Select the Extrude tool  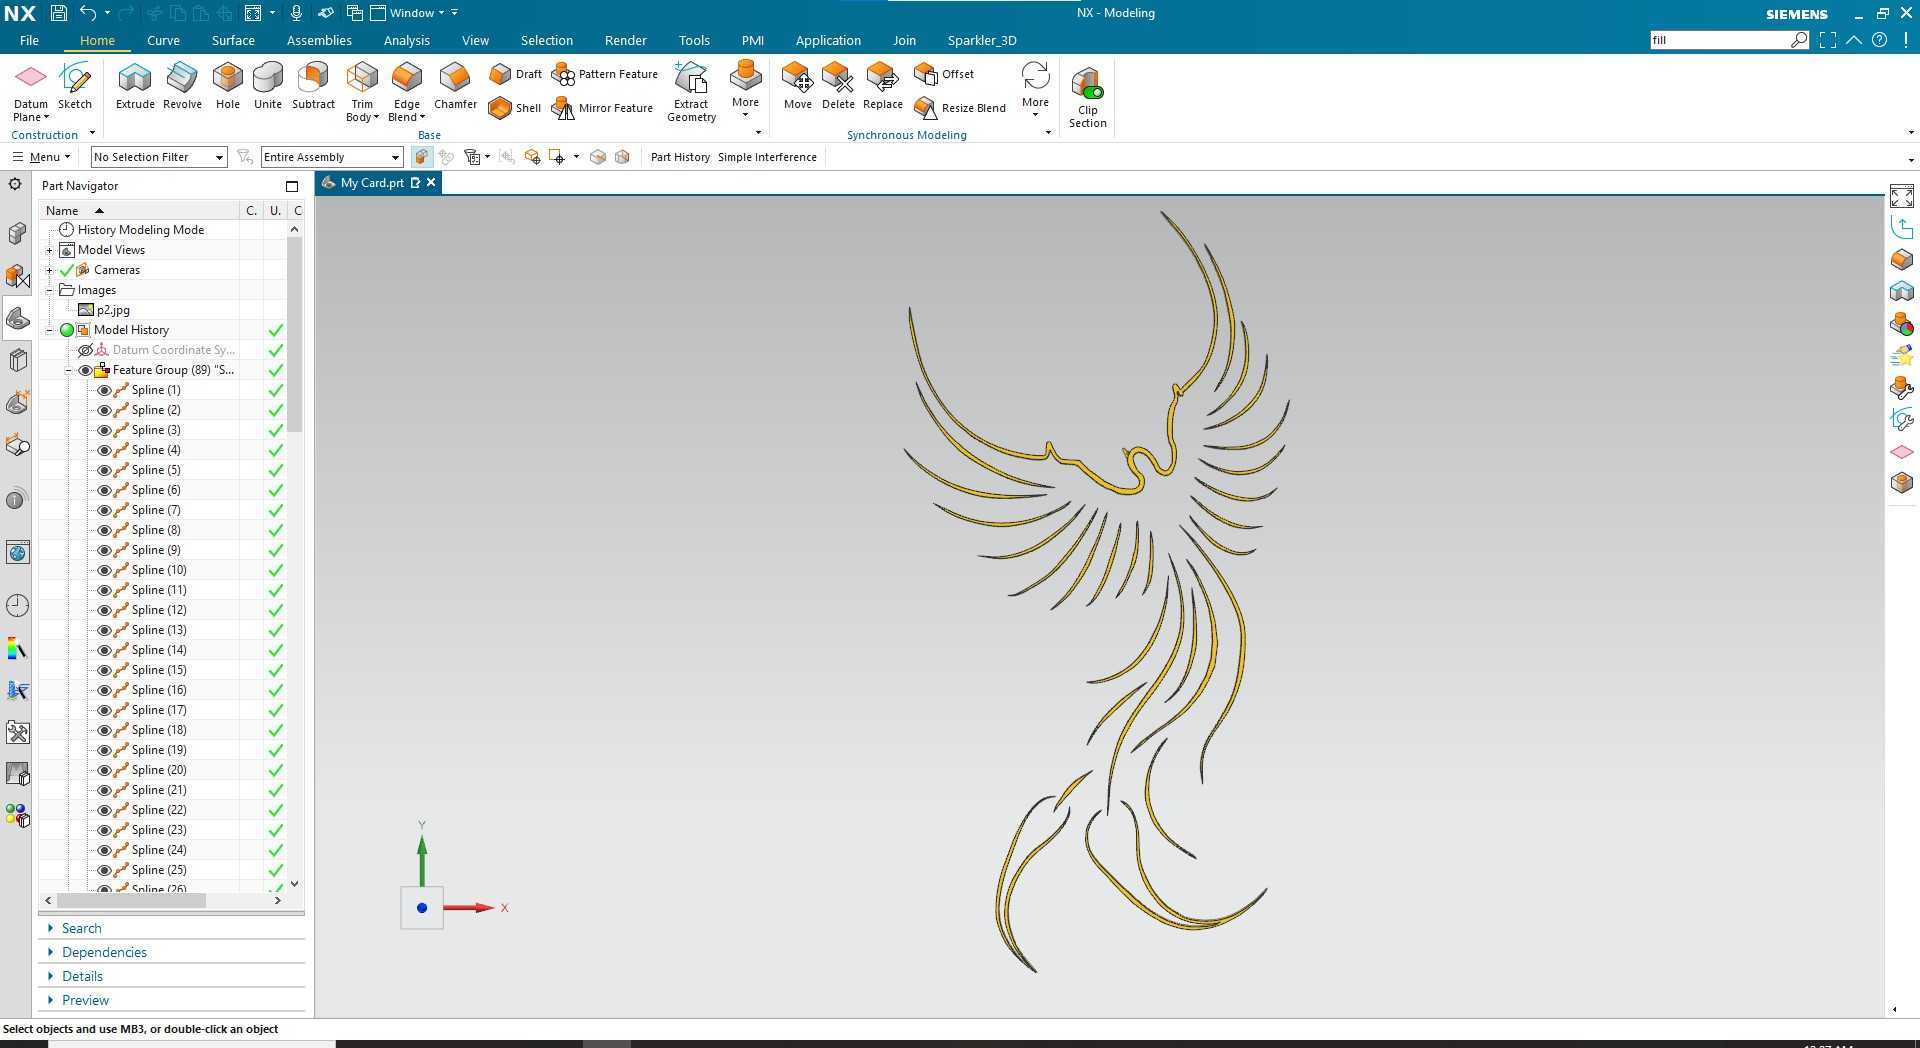tap(135, 85)
